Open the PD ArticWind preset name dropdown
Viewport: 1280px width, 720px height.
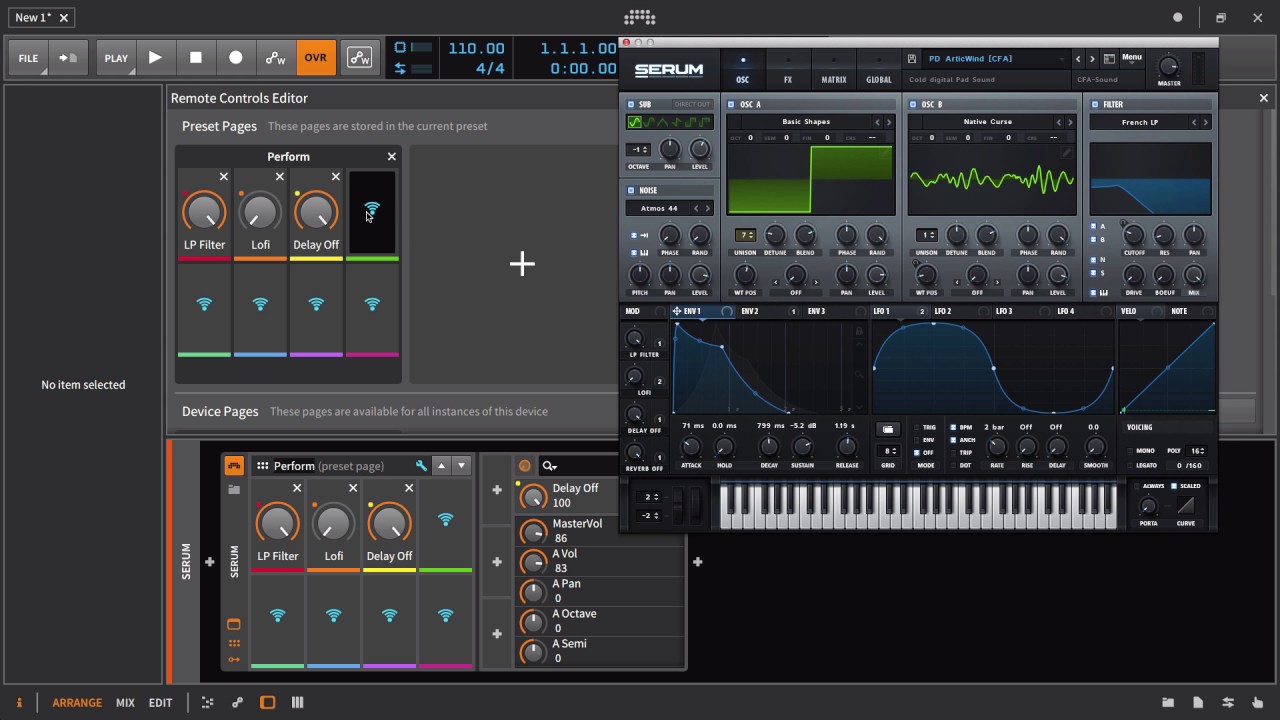(996, 59)
